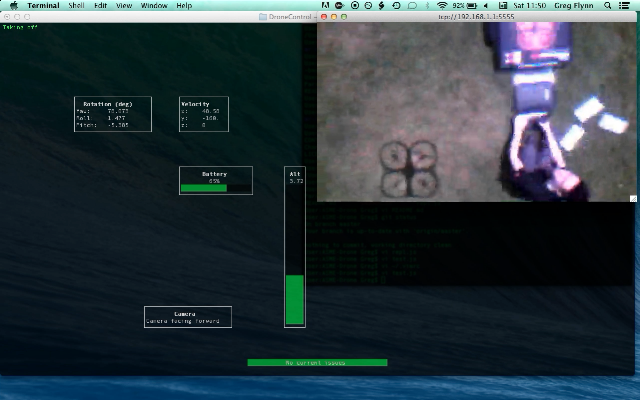640x400 pixels.
Task: Click the Sat 11:50 clock
Action: (x=529, y=5)
